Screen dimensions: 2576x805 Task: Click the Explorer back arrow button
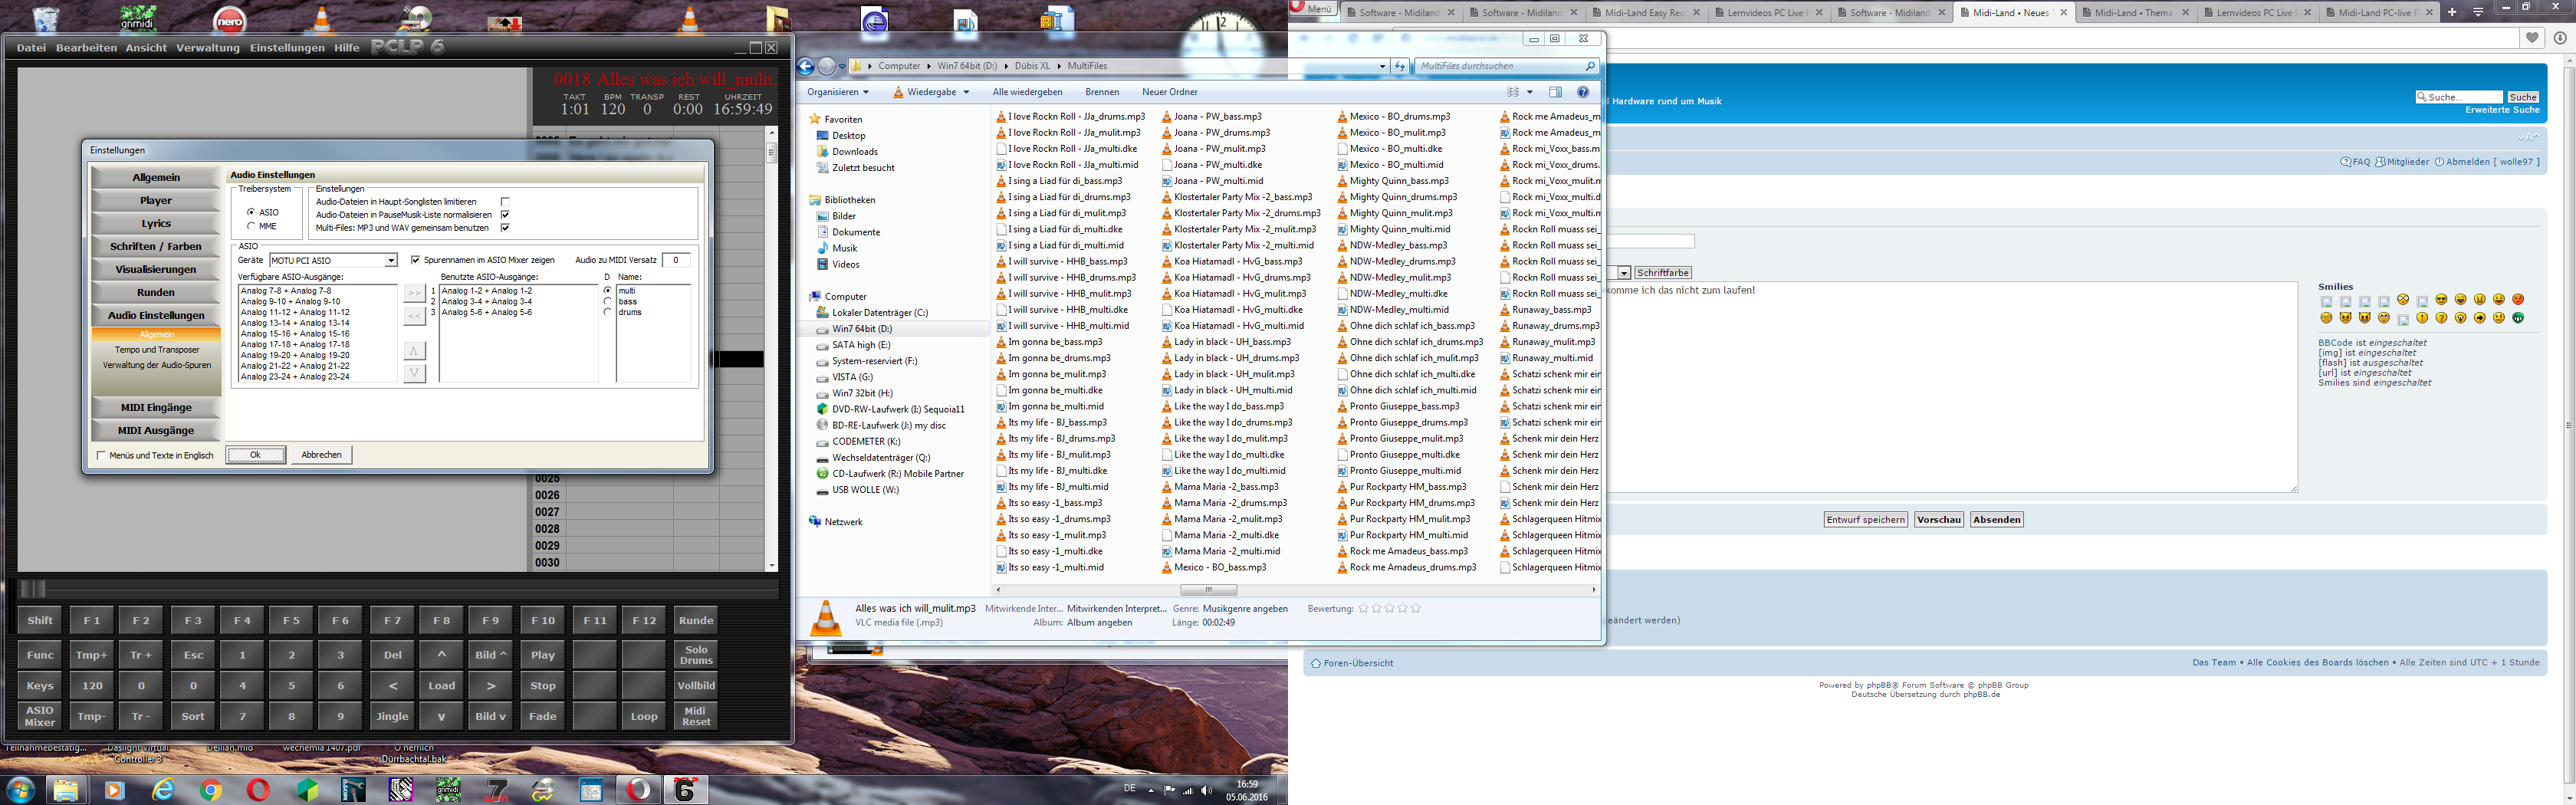pyautogui.click(x=806, y=66)
